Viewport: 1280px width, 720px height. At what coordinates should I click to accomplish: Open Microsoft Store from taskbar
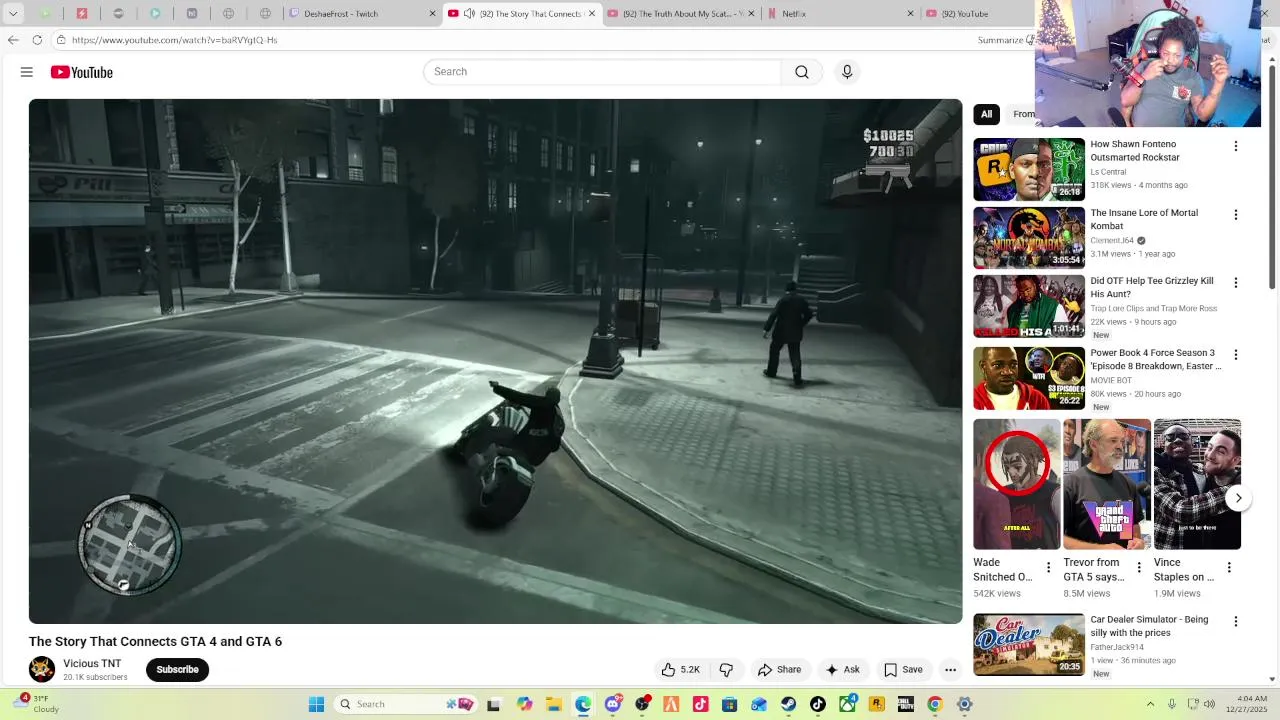730,704
